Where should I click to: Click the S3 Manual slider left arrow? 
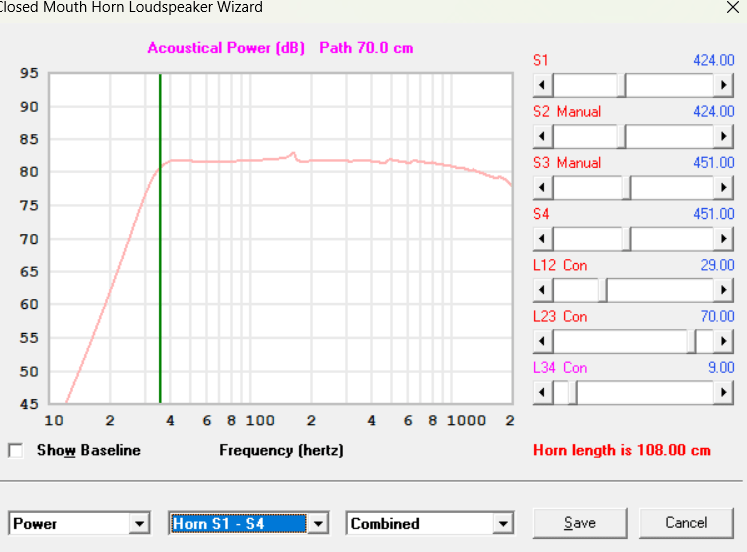coord(543,188)
